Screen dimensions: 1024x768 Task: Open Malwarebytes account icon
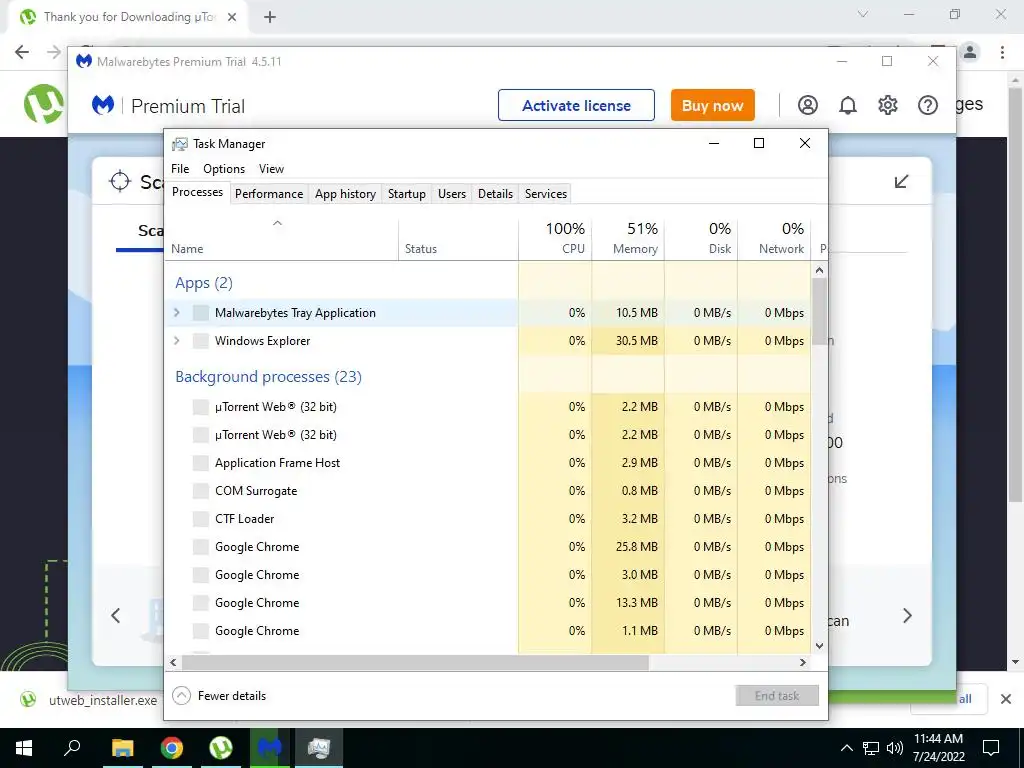coord(807,105)
